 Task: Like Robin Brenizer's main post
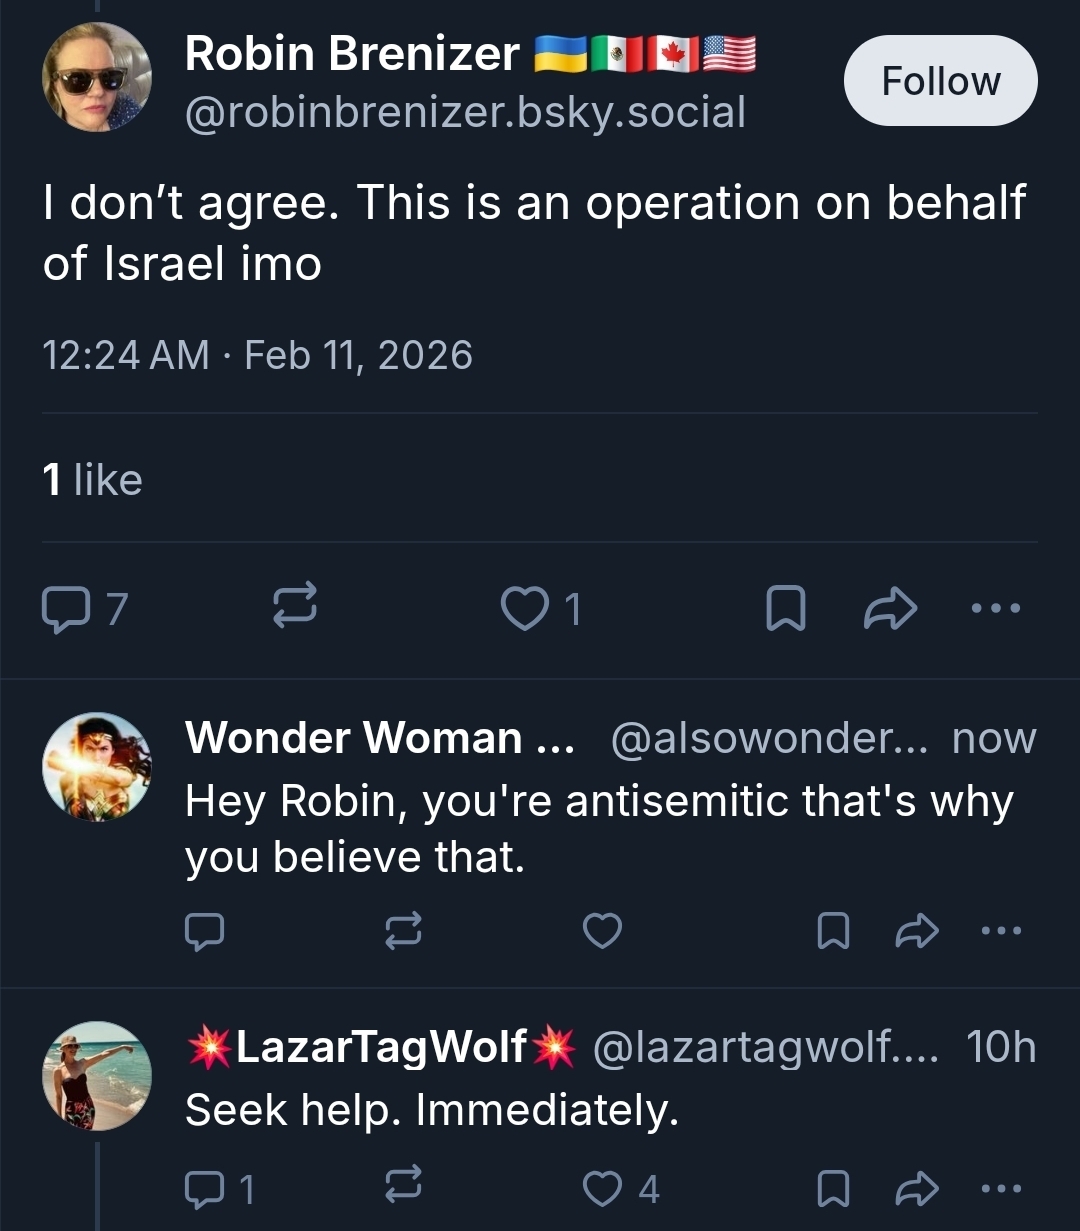coord(524,607)
